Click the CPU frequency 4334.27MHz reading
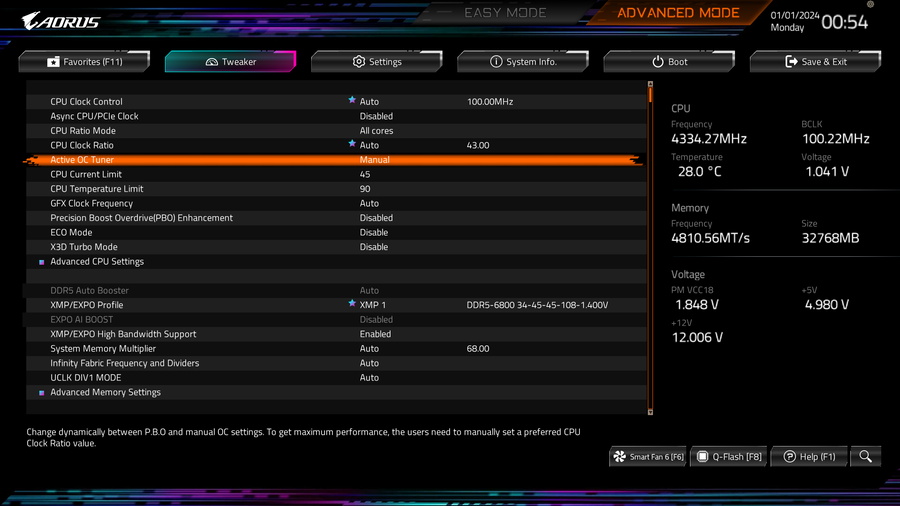Image resolution: width=900 pixels, height=506 pixels. pyautogui.click(x=709, y=139)
